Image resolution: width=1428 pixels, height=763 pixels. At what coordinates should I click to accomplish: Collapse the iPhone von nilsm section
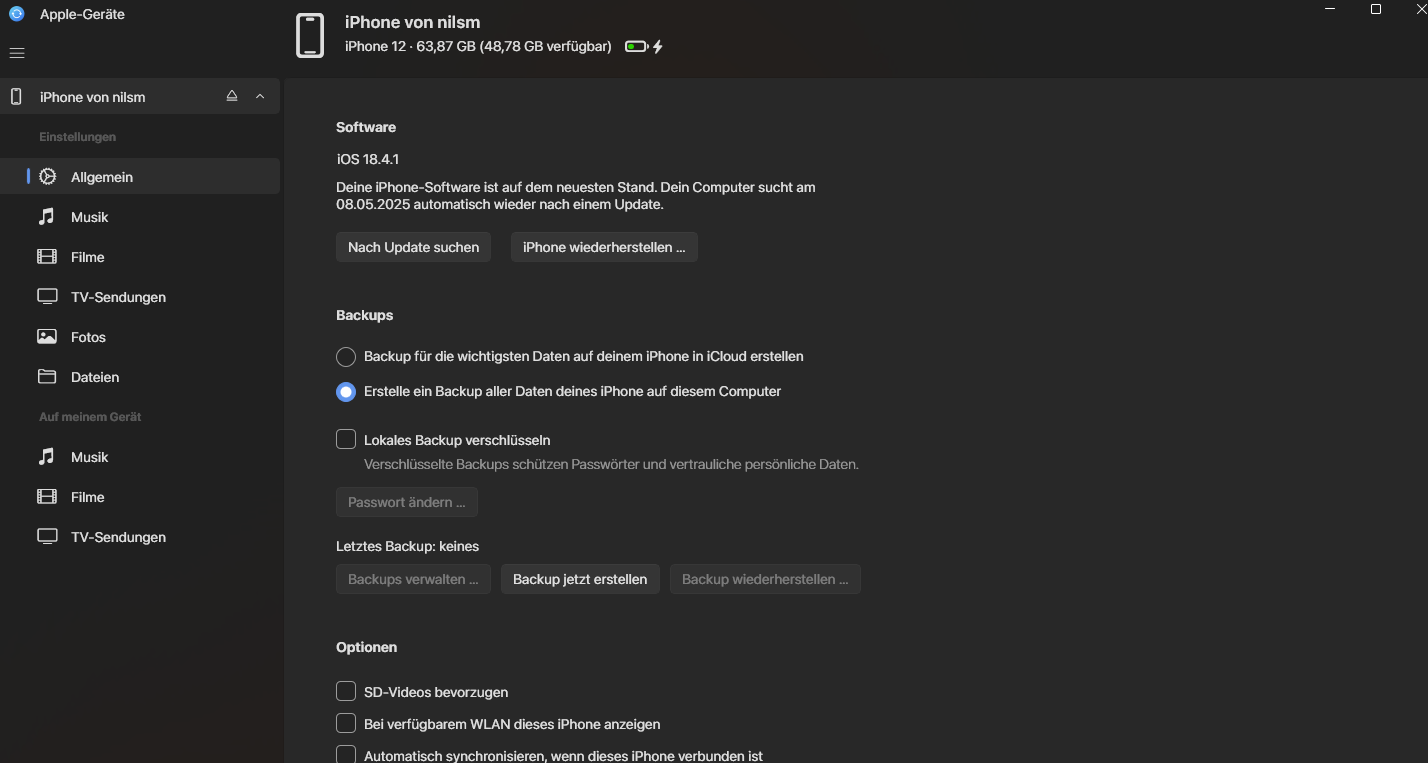click(260, 96)
